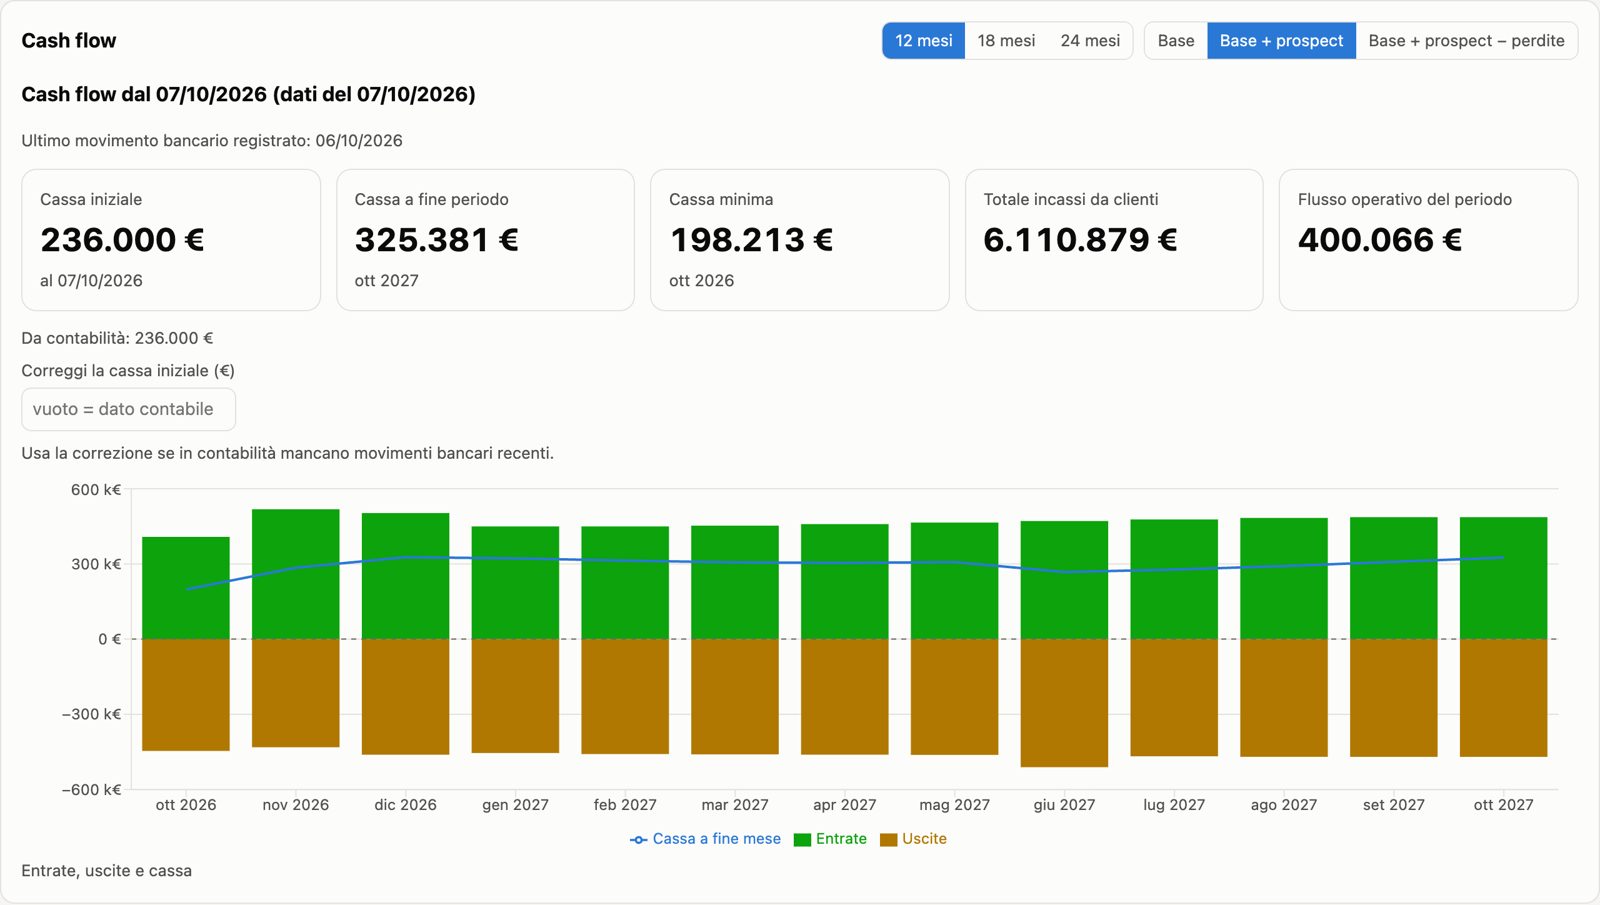Click the −300 k€ y-axis label
Image resolution: width=1600 pixels, height=905 pixels.
click(x=91, y=714)
